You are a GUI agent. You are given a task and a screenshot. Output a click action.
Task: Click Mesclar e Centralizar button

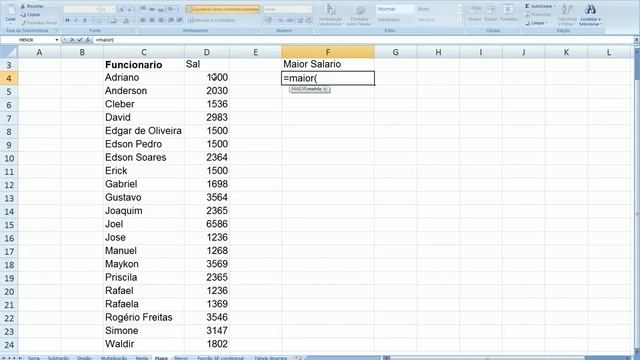click(211, 20)
